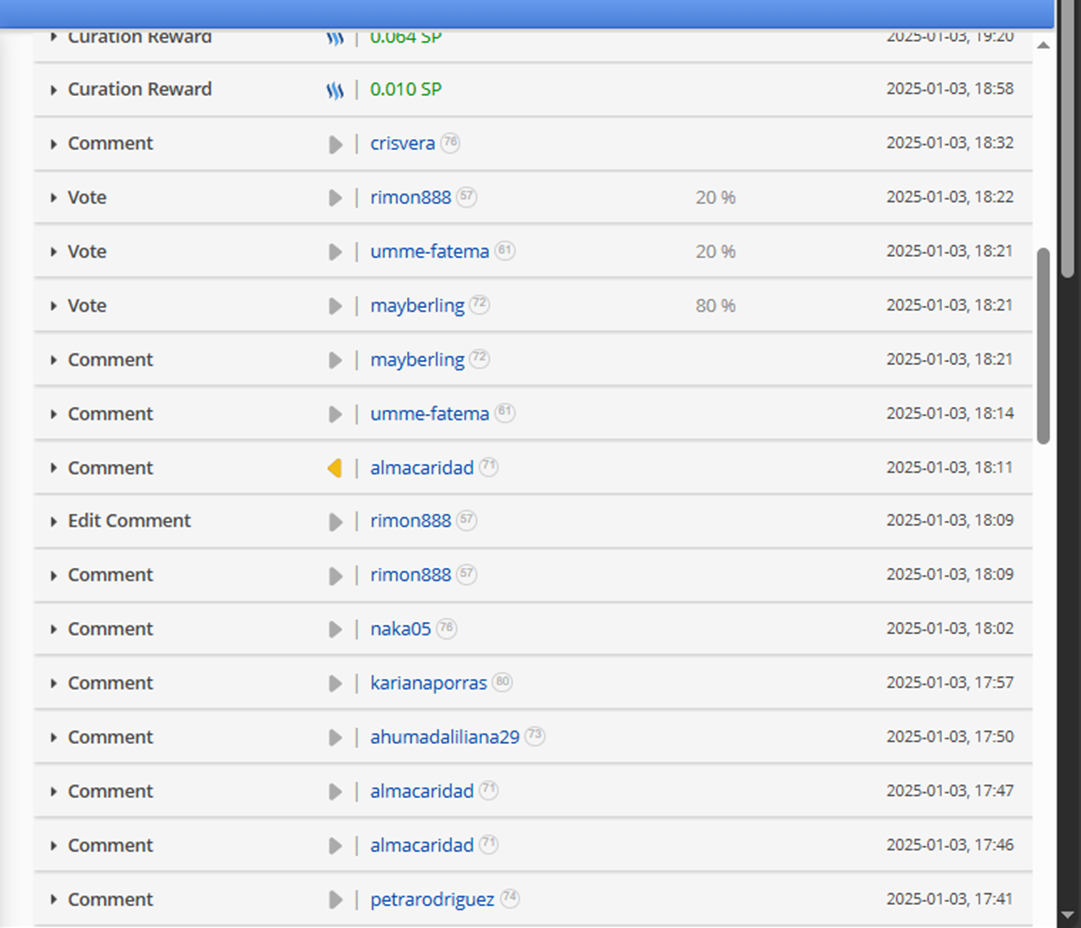Click the arrow icon in rimon888 Vote row
Screen dimensions: 1081x928
point(336,198)
